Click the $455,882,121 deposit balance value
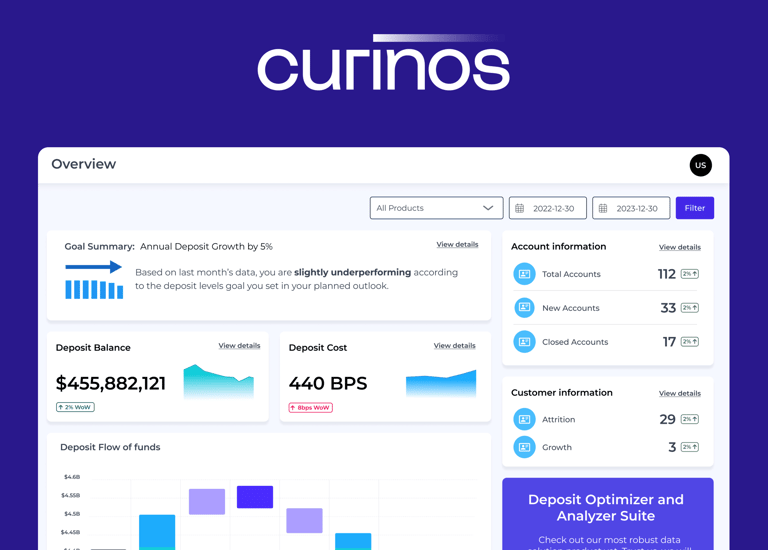Viewport: 768px width, 550px height. [111, 383]
